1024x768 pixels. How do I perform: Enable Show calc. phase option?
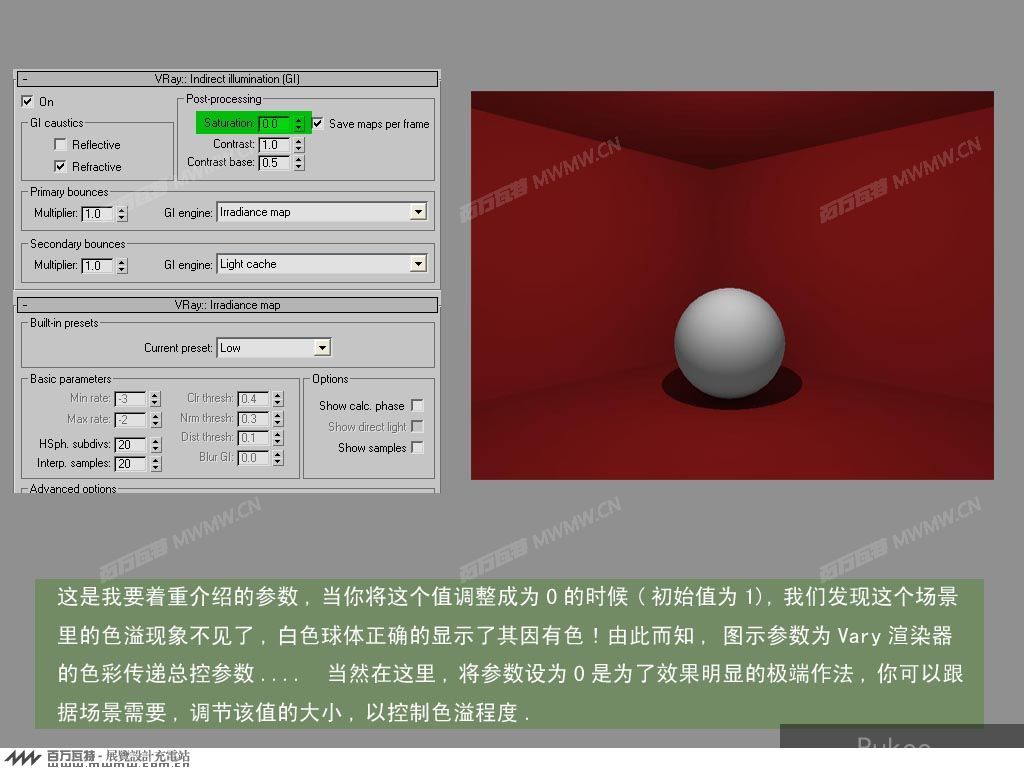[x=417, y=406]
